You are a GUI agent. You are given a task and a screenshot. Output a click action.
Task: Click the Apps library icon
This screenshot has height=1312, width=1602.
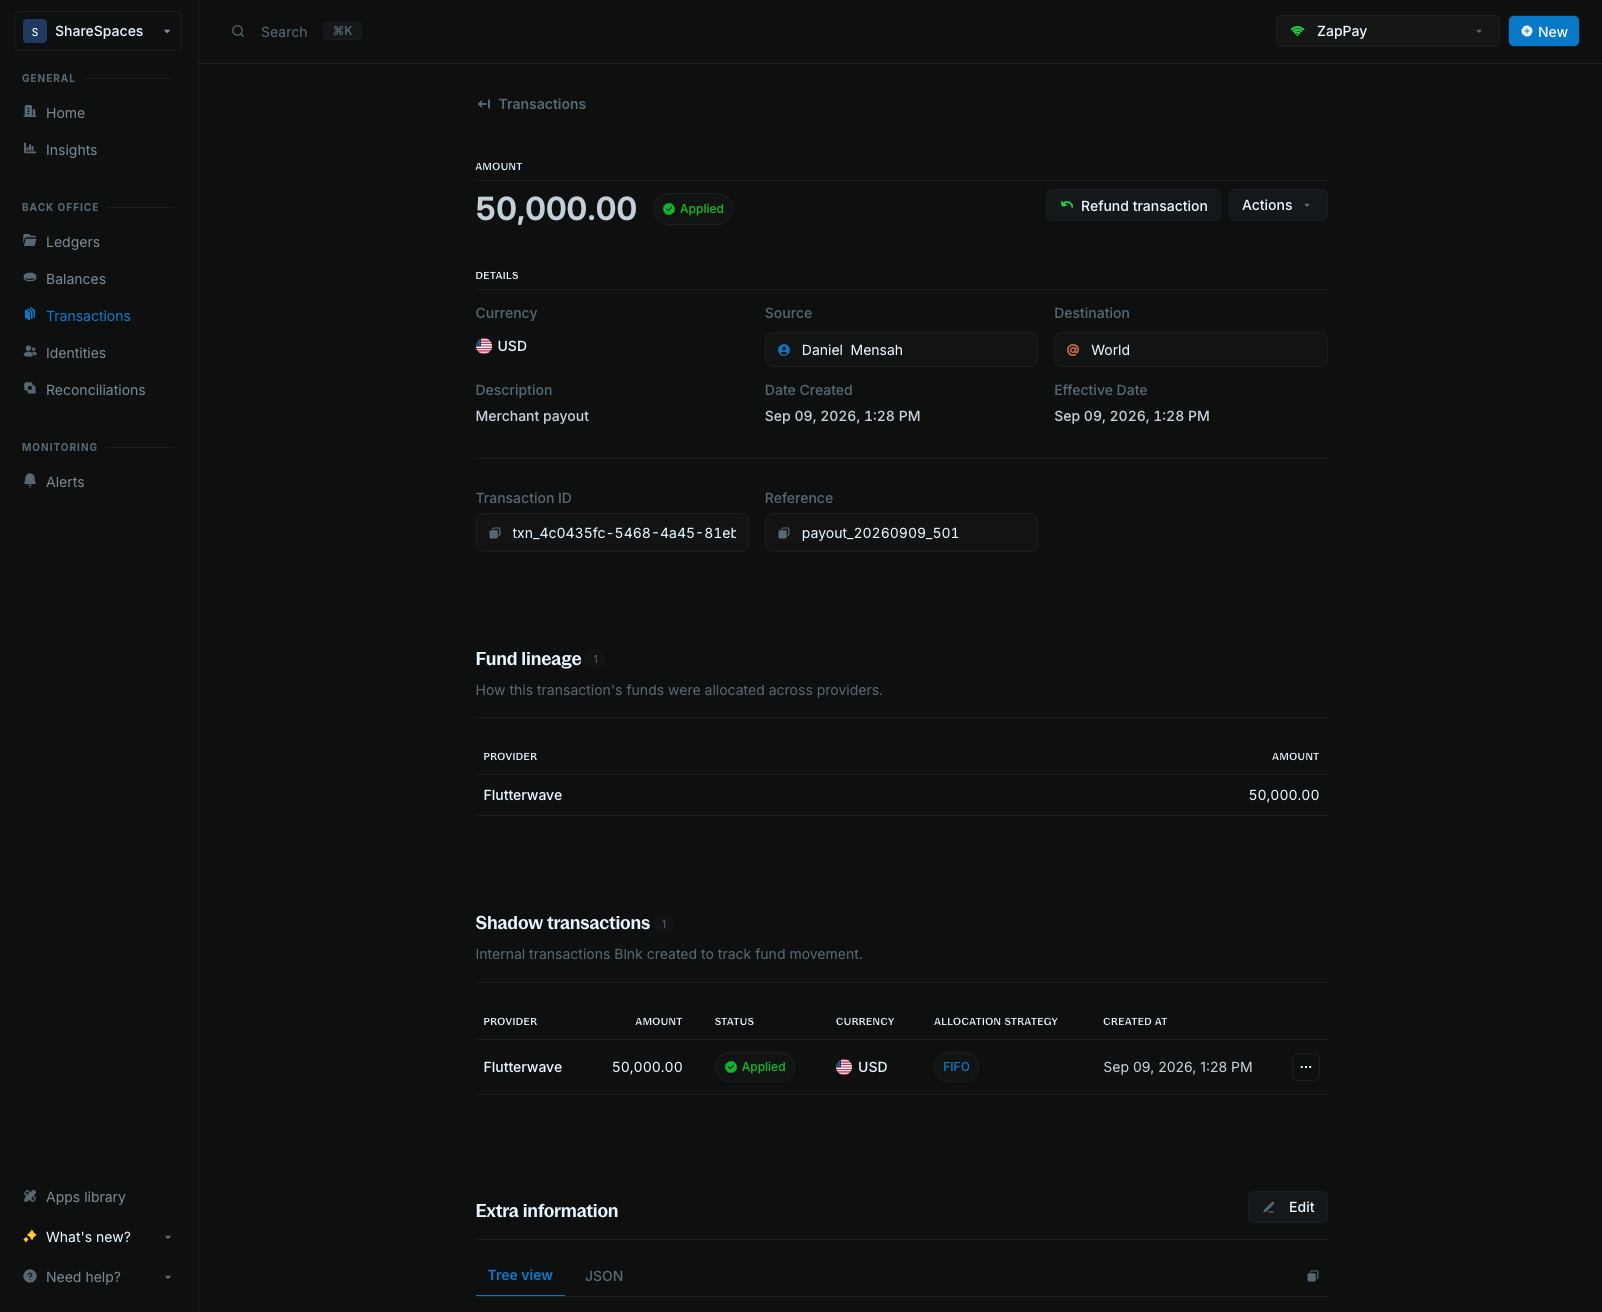[30, 1196]
